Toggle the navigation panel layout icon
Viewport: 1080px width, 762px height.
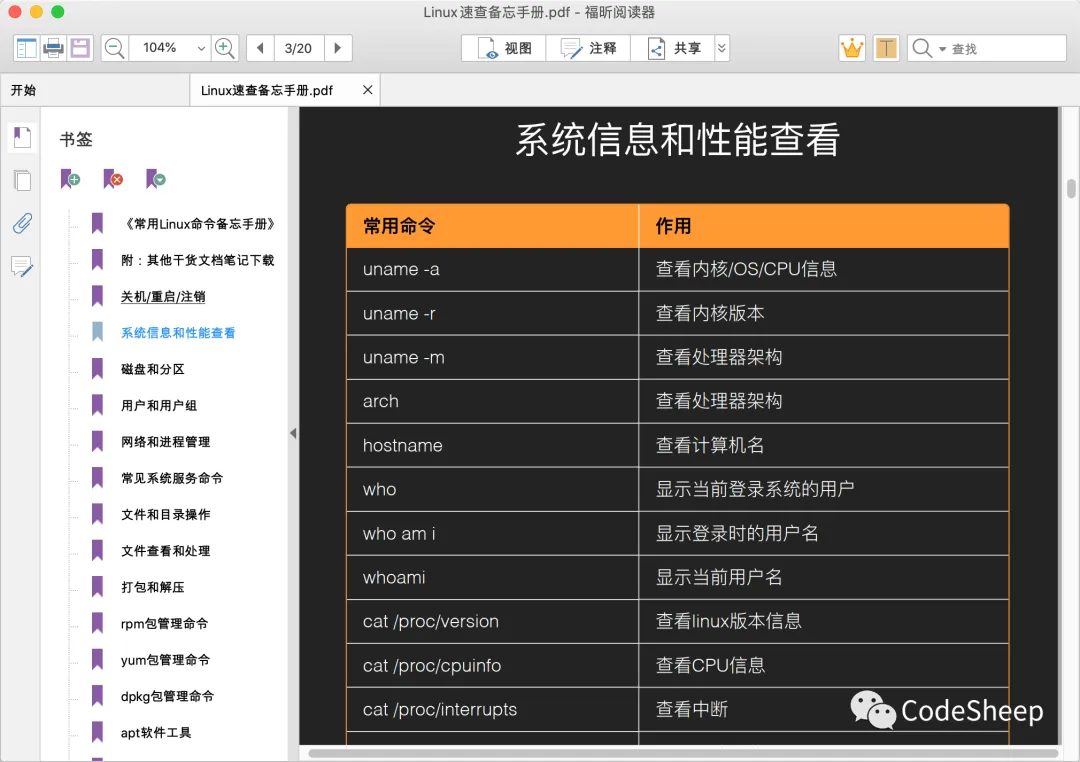click(x=26, y=48)
